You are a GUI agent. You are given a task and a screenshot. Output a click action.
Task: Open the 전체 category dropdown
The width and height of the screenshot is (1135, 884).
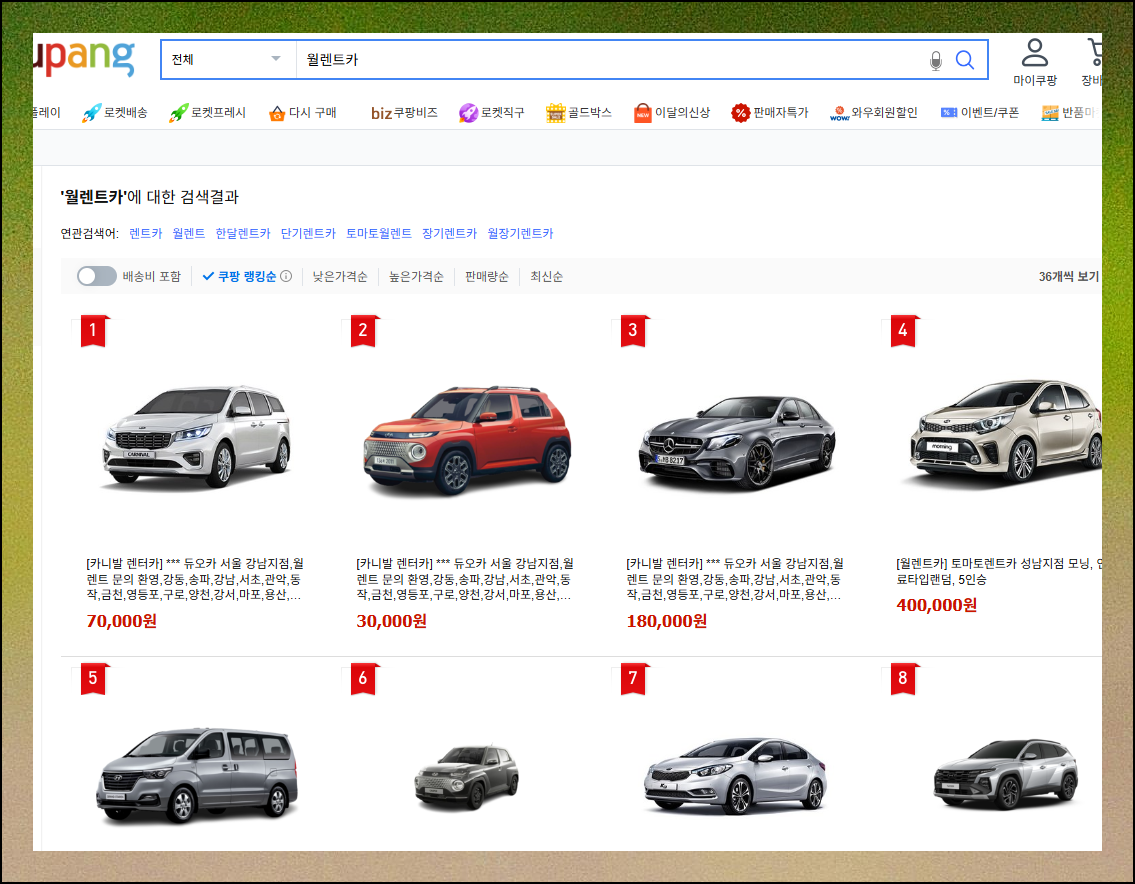pos(228,59)
